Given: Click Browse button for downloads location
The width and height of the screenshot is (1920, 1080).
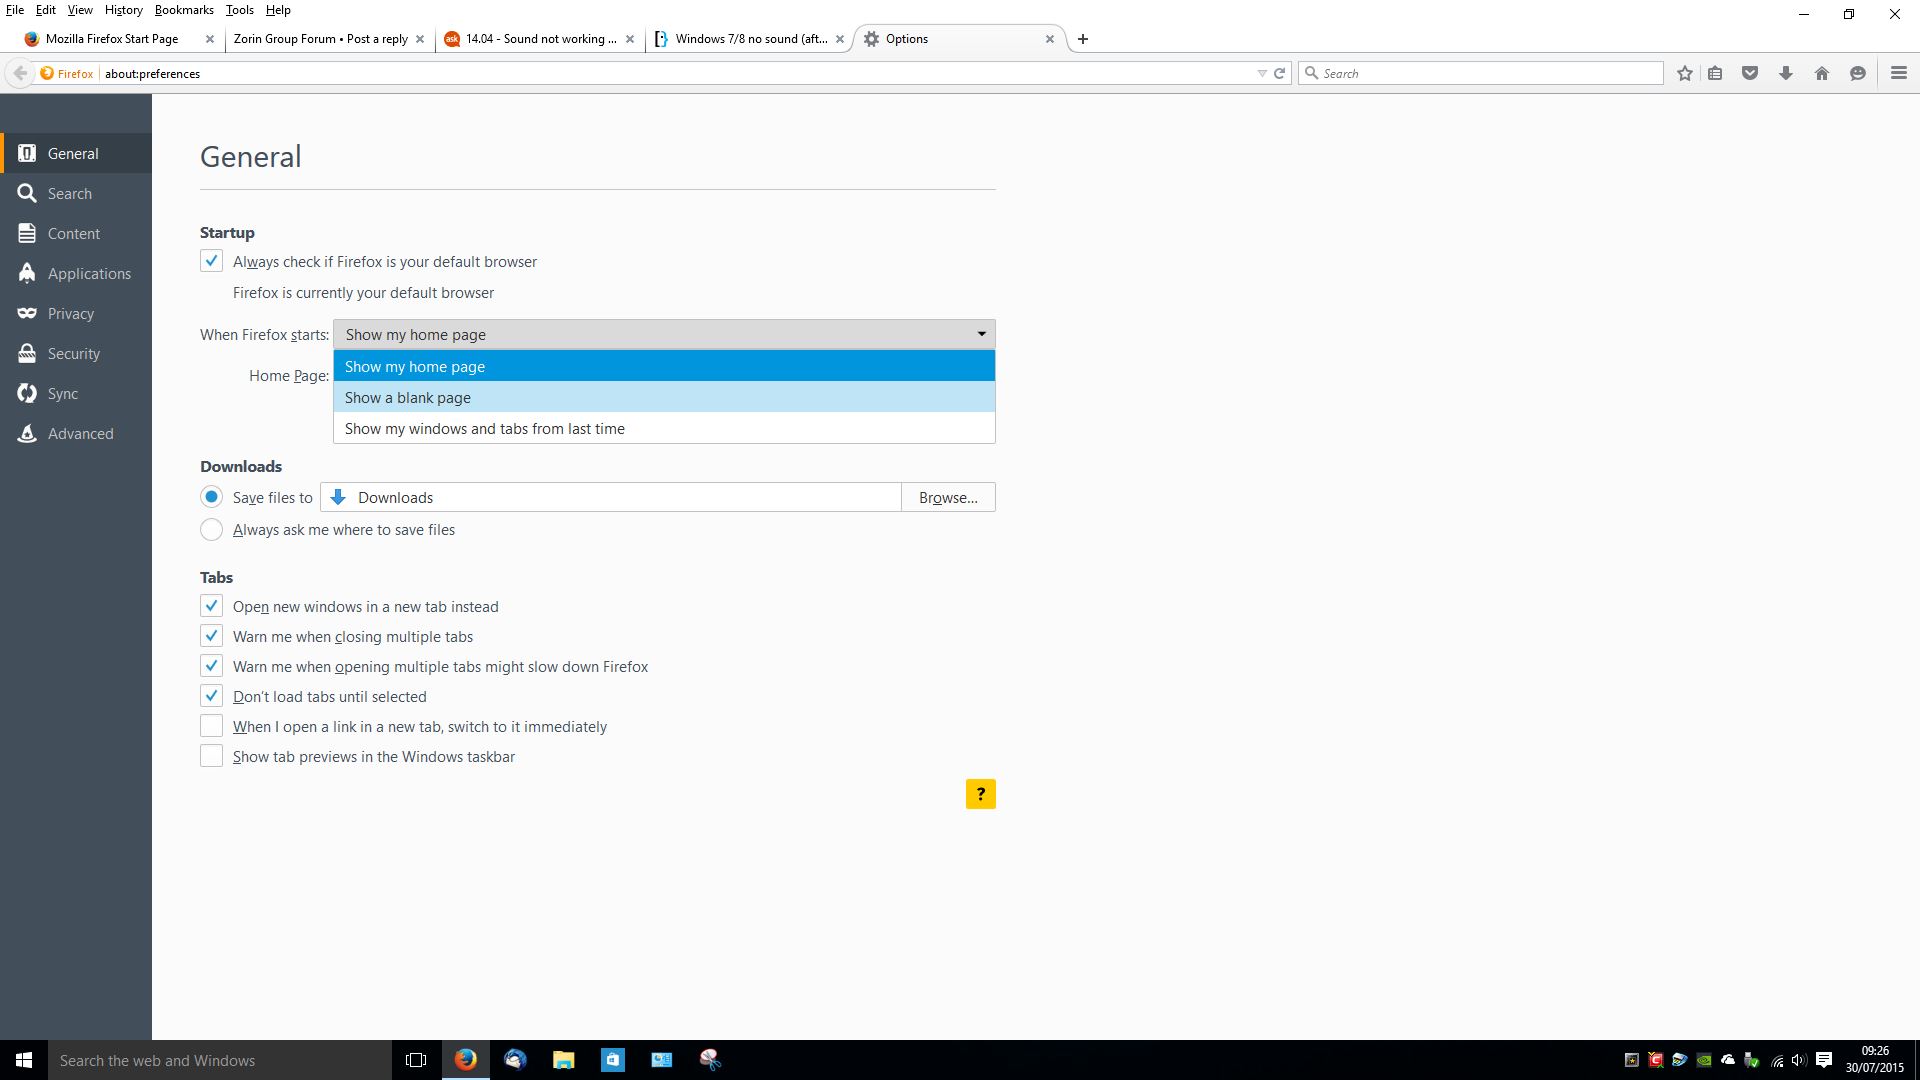Looking at the screenshot, I should pos(948,496).
